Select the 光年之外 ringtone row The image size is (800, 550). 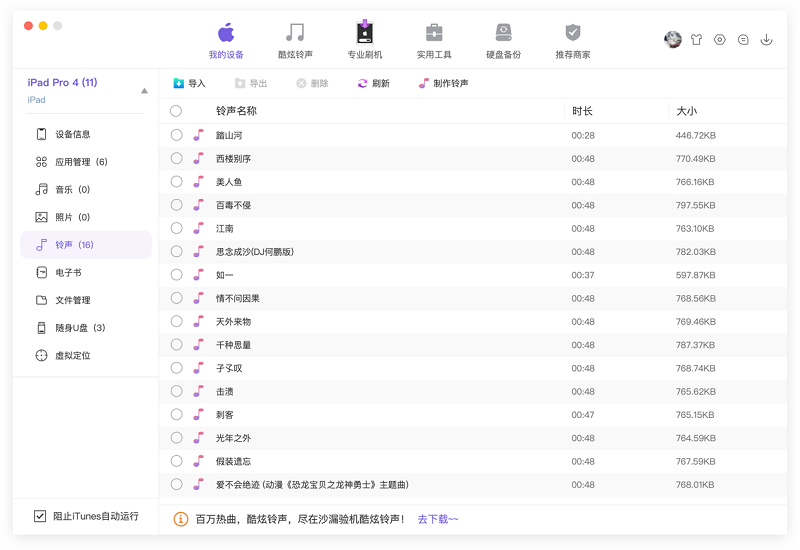coord(233,438)
